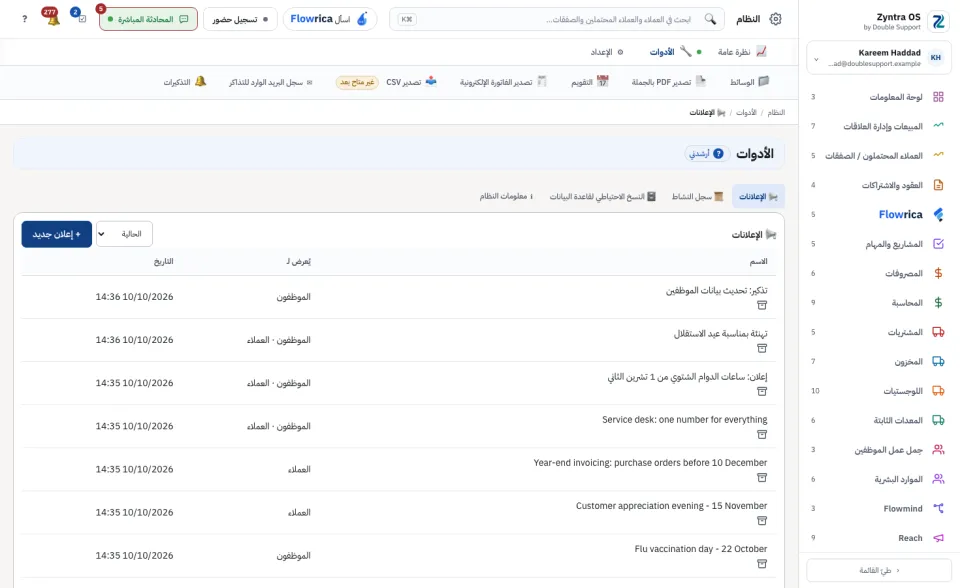Image resolution: width=960 pixels, height=588 pixels.
Task: Click the المحادثة المباشرة live chat button
Action: click(x=148, y=19)
